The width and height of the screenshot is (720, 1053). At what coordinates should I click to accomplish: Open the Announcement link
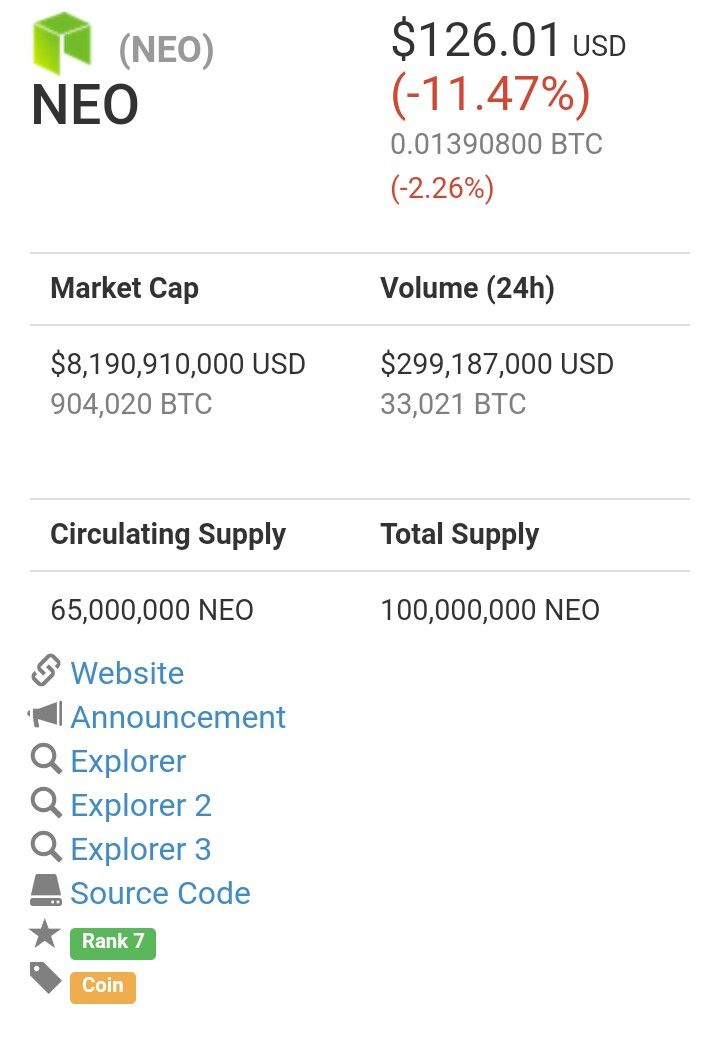coord(178,717)
